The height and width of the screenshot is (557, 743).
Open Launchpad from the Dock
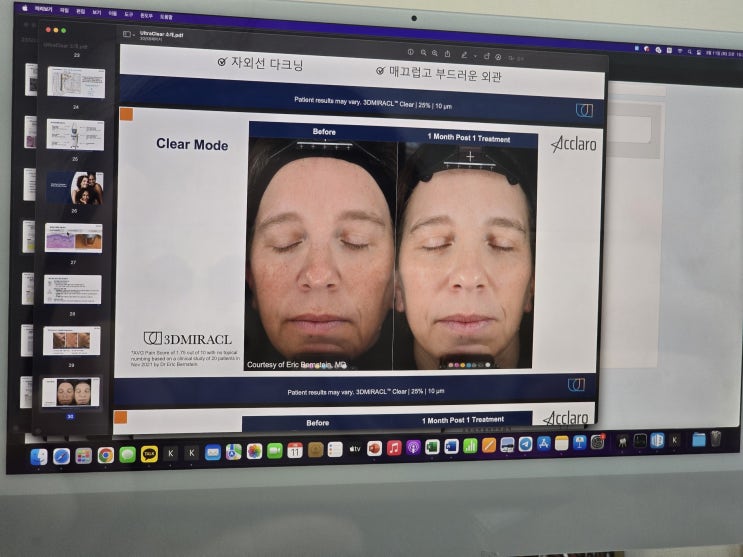(83, 456)
